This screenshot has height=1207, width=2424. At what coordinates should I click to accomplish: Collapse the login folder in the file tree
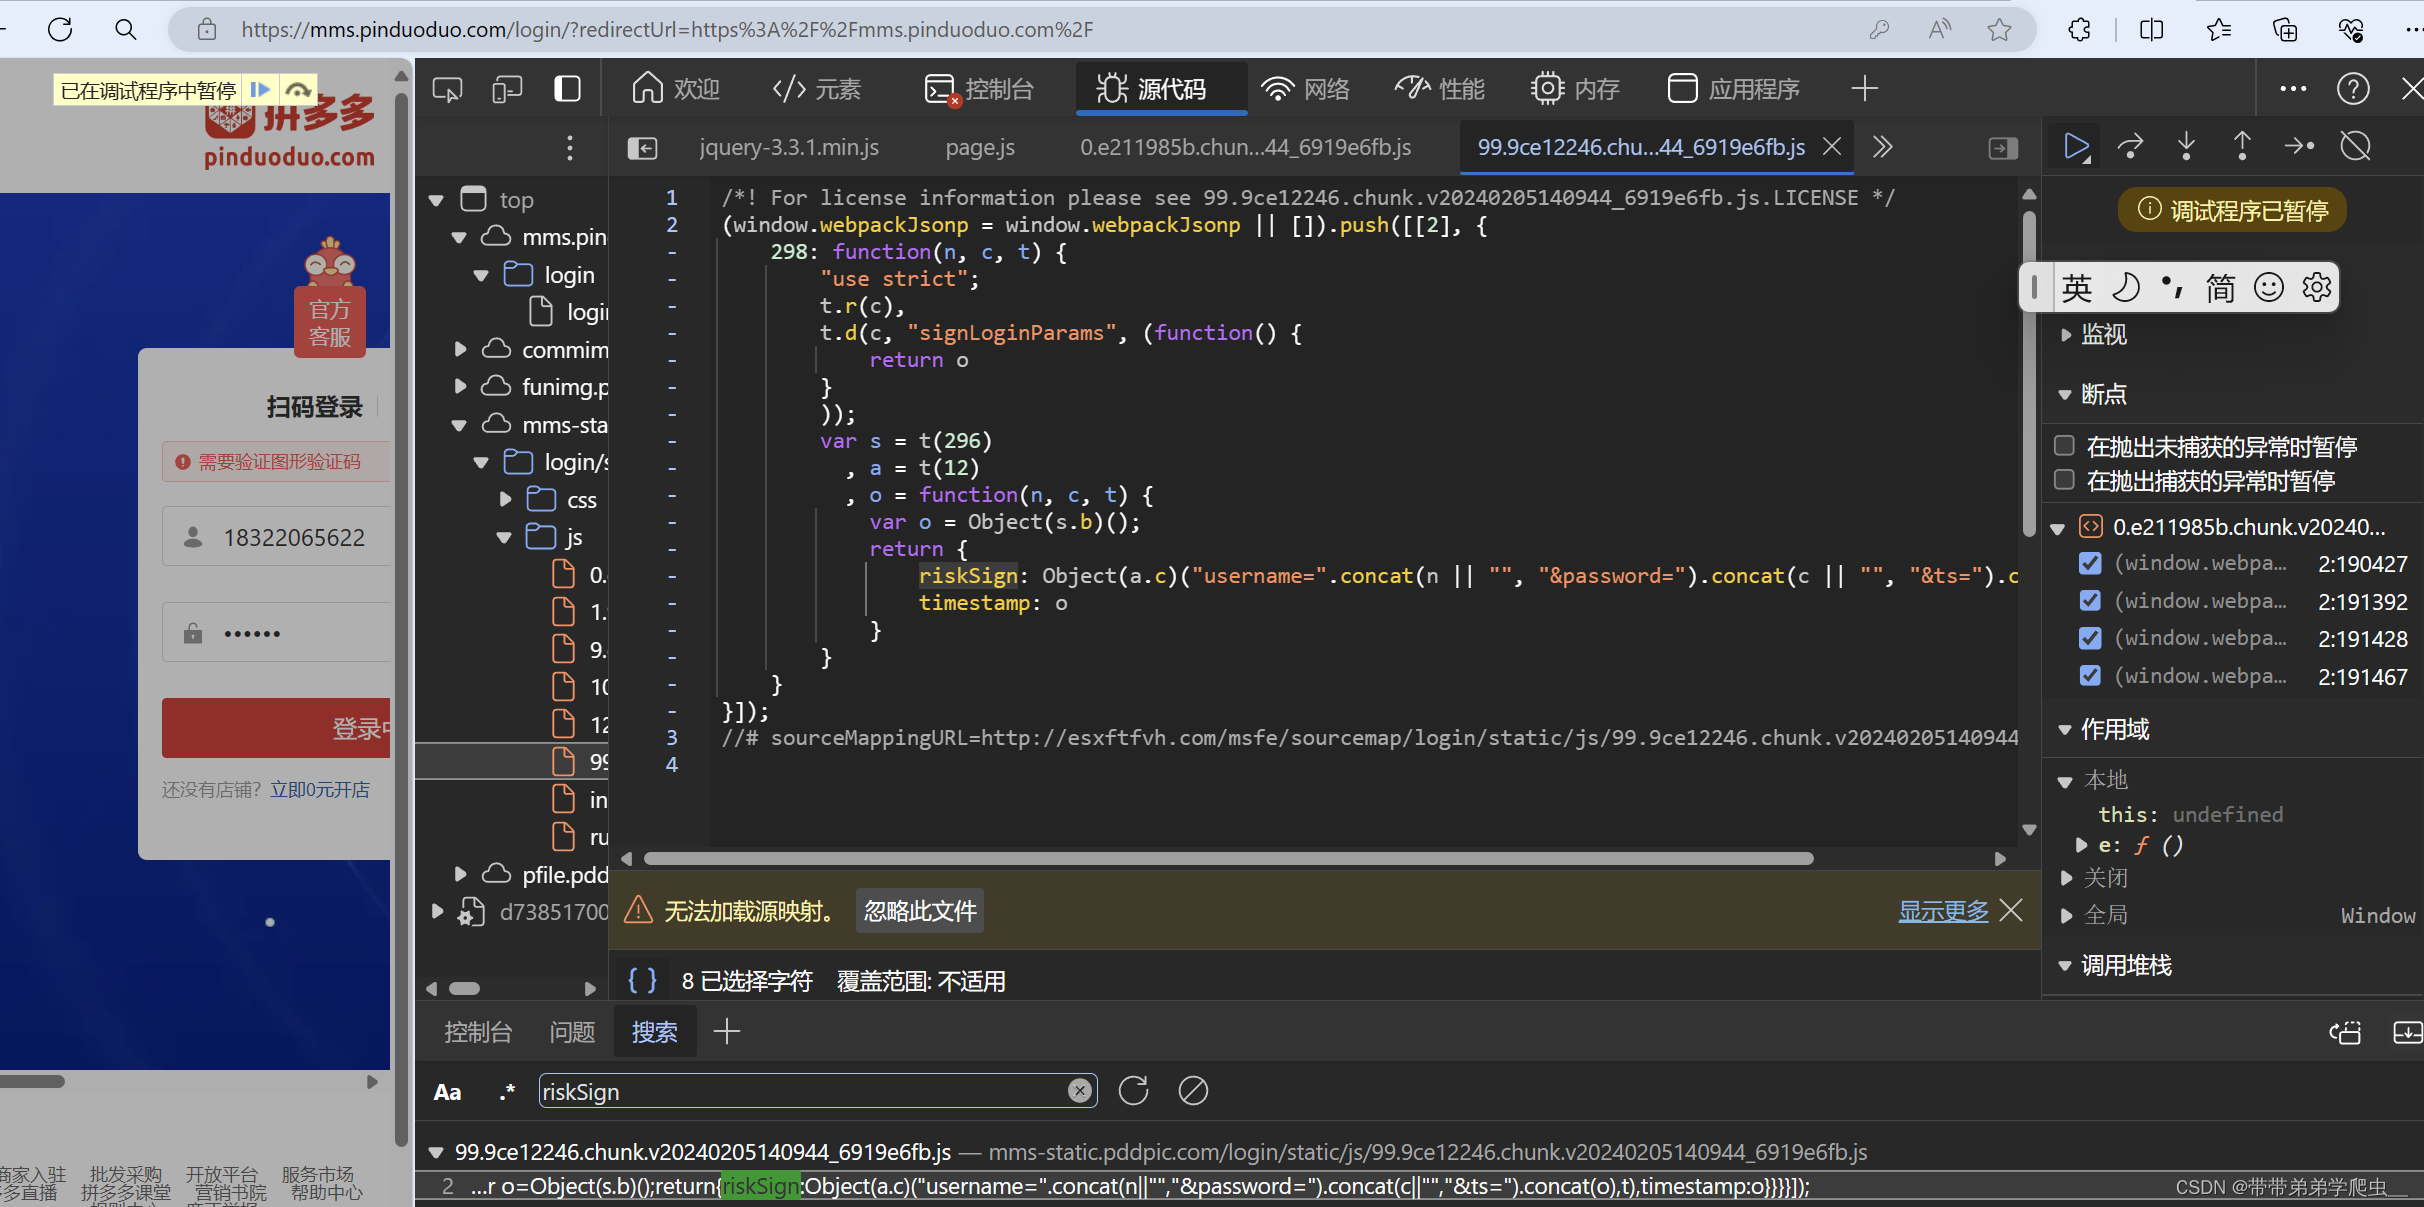[481, 275]
